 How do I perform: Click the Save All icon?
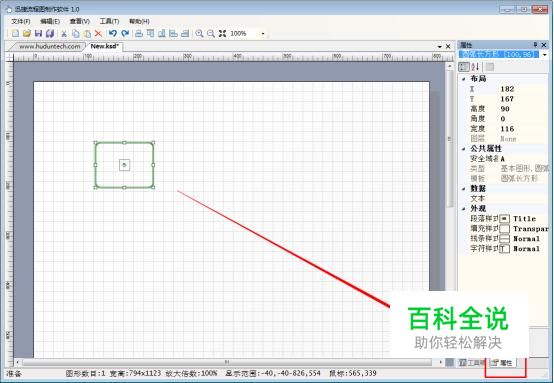click(50, 34)
